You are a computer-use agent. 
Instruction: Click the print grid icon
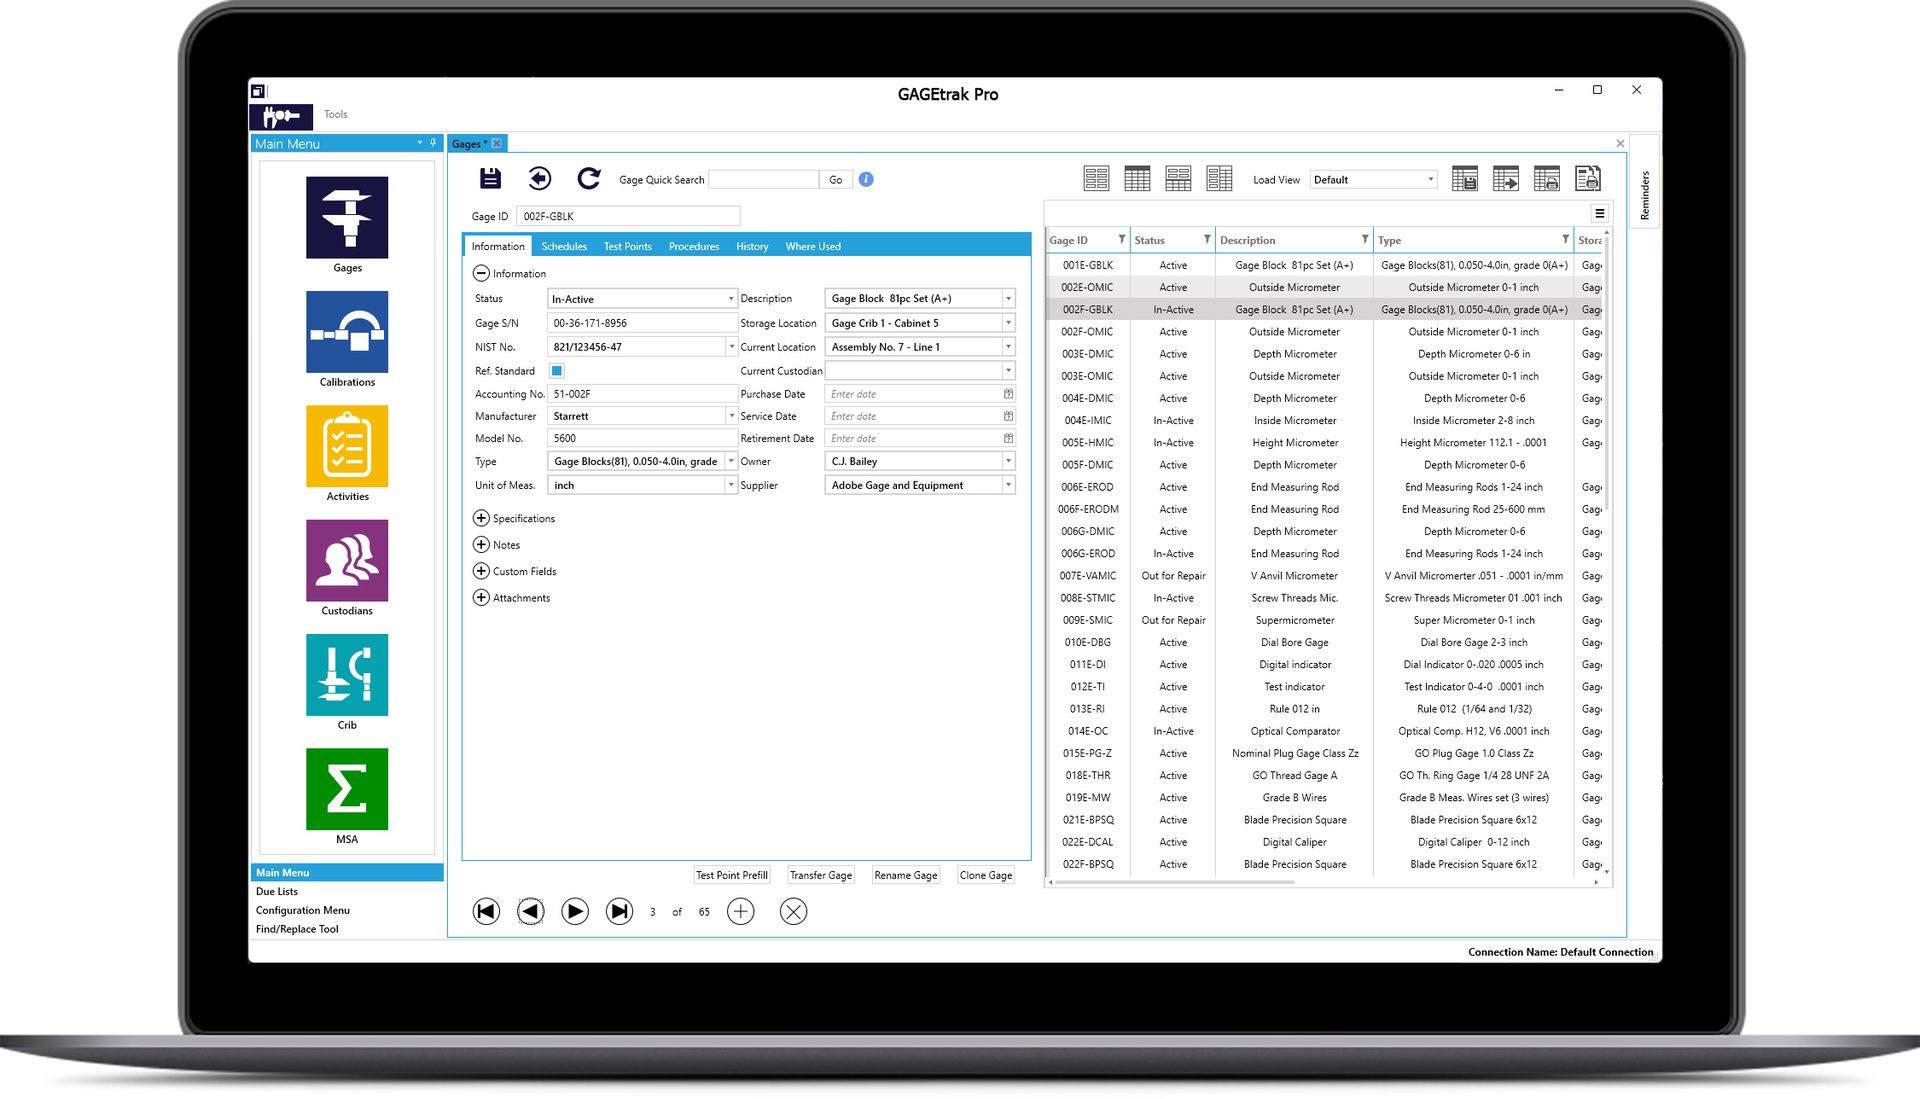[x=1547, y=179]
